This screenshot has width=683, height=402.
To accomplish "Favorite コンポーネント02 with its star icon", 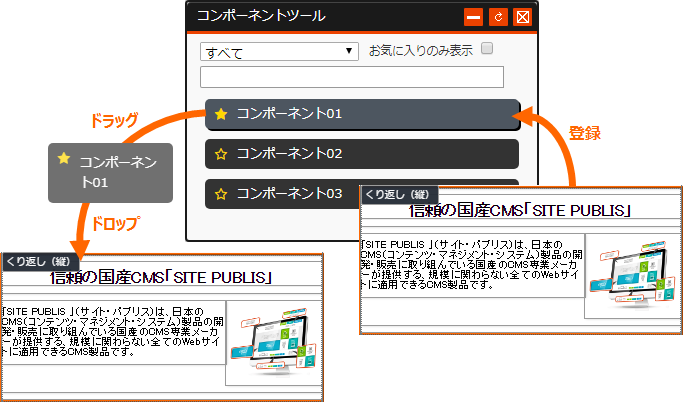I will (221, 154).
